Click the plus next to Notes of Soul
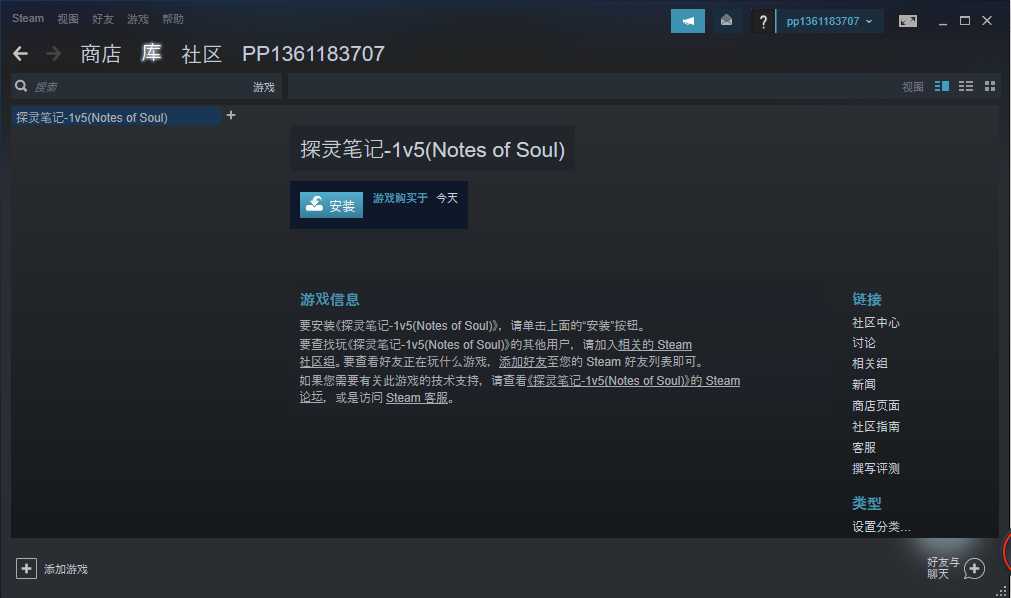The height and width of the screenshot is (598, 1011). tap(231, 115)
